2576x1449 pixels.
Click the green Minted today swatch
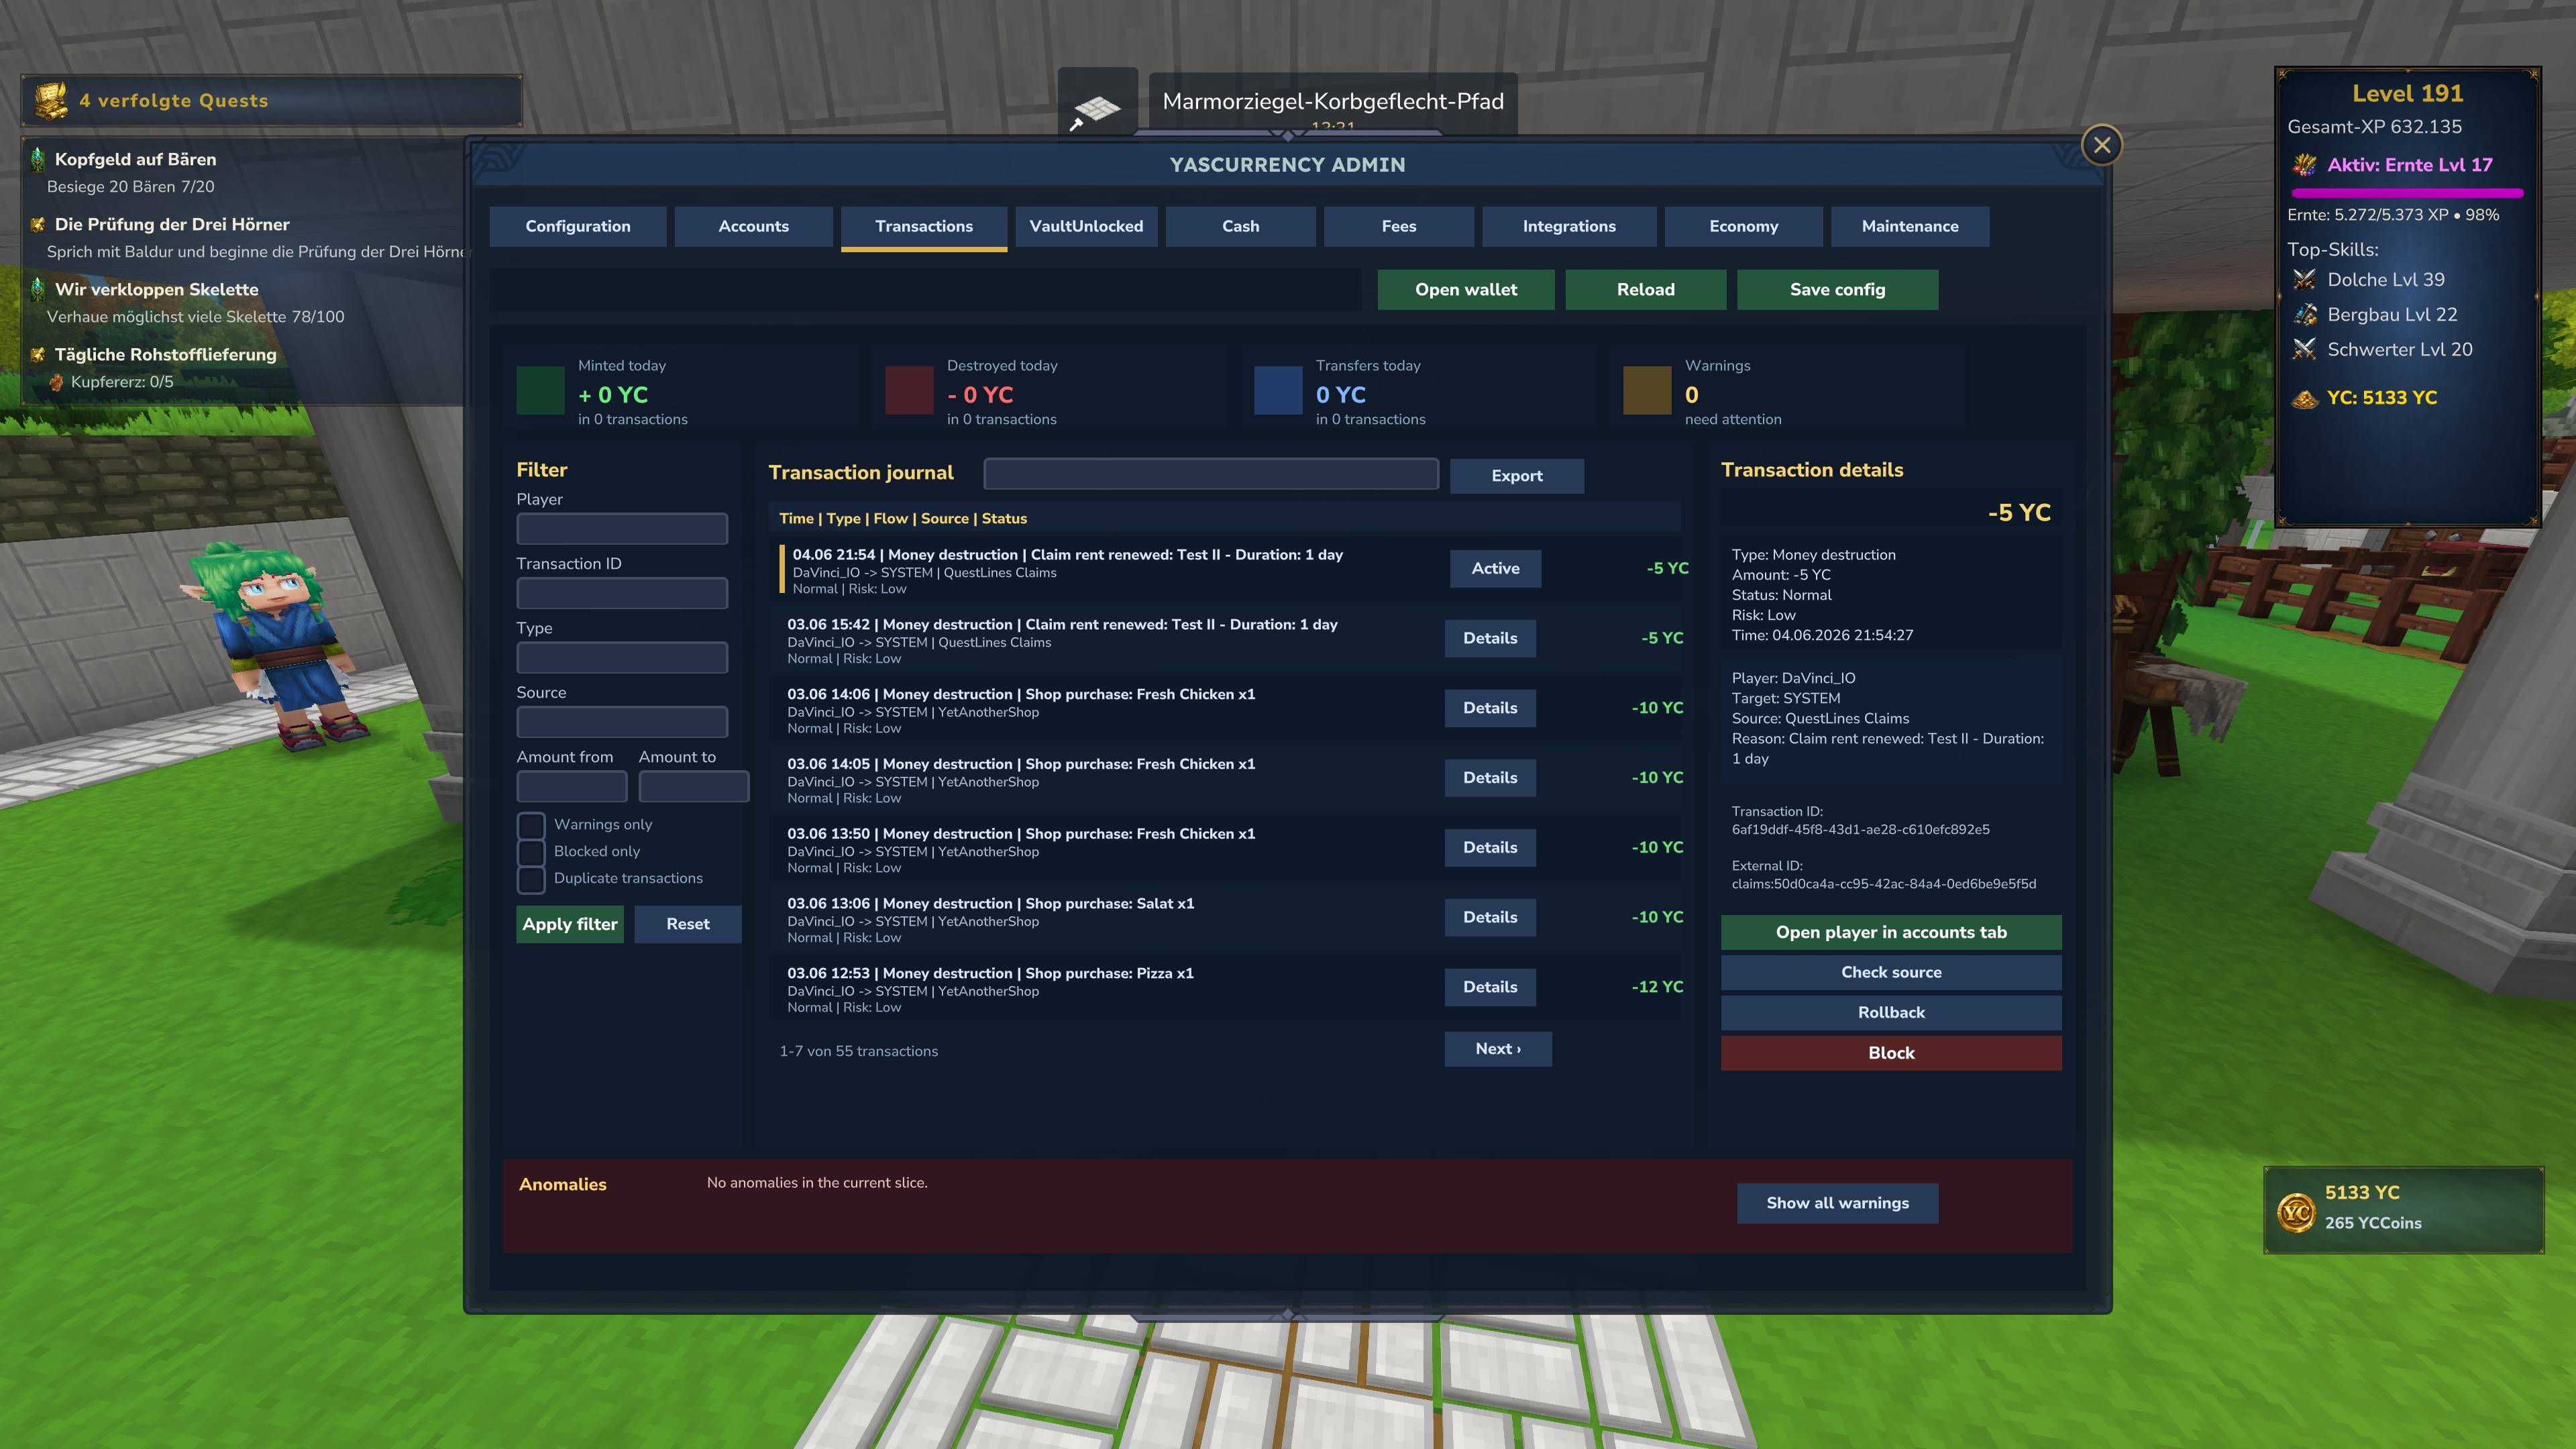pyautogui.click(x=541, y=391)
